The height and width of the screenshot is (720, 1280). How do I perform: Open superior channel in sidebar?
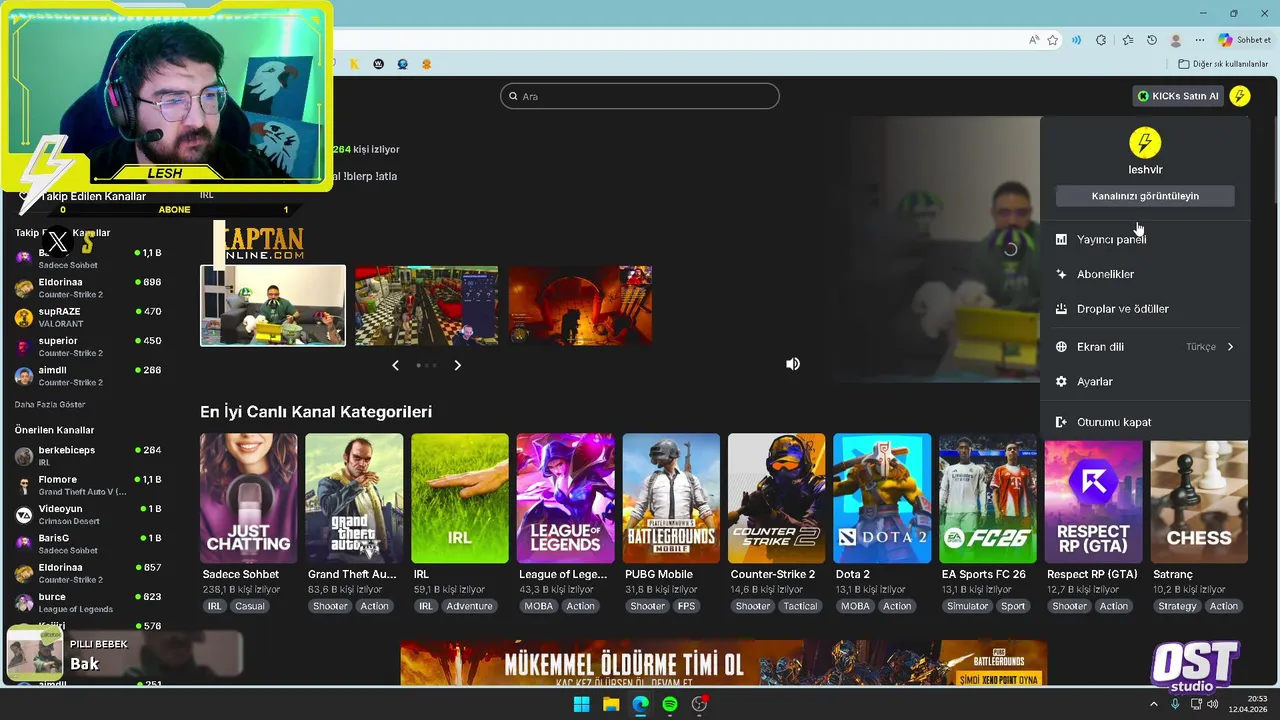tap(88, 346)
